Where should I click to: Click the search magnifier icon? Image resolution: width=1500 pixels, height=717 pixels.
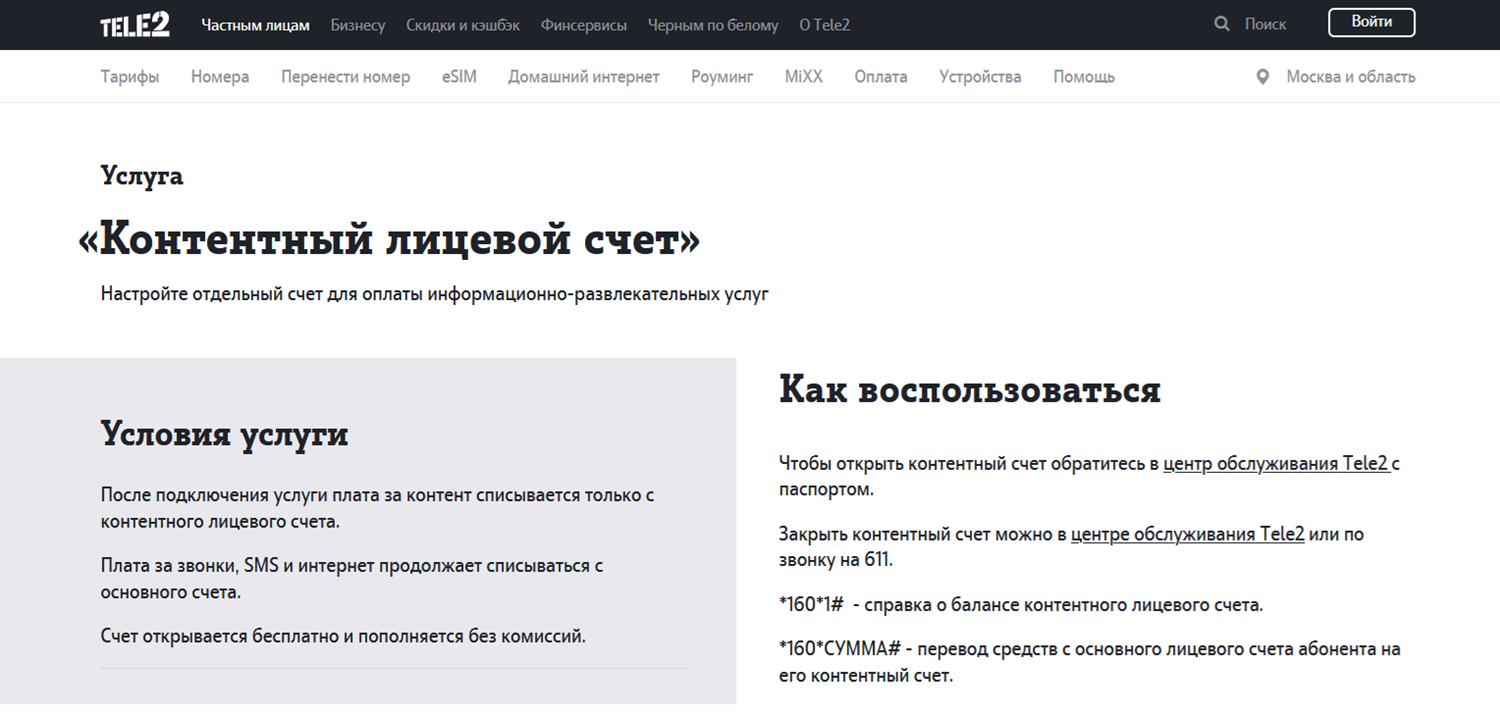point(1222,24)
